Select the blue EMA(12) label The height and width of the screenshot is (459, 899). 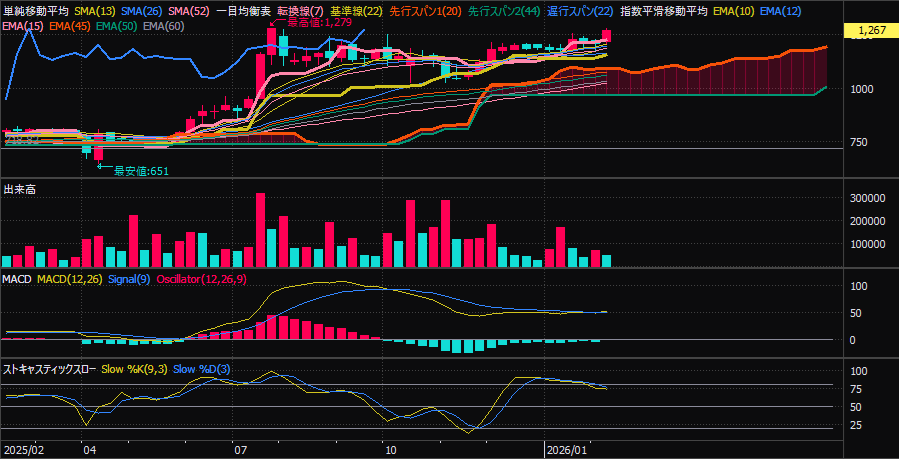[781, 10]
